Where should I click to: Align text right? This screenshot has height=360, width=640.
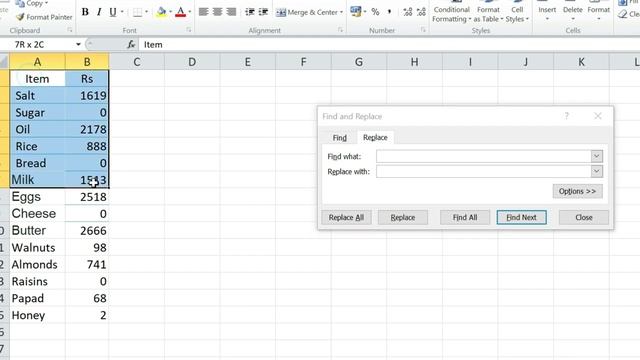pos(231,12)
